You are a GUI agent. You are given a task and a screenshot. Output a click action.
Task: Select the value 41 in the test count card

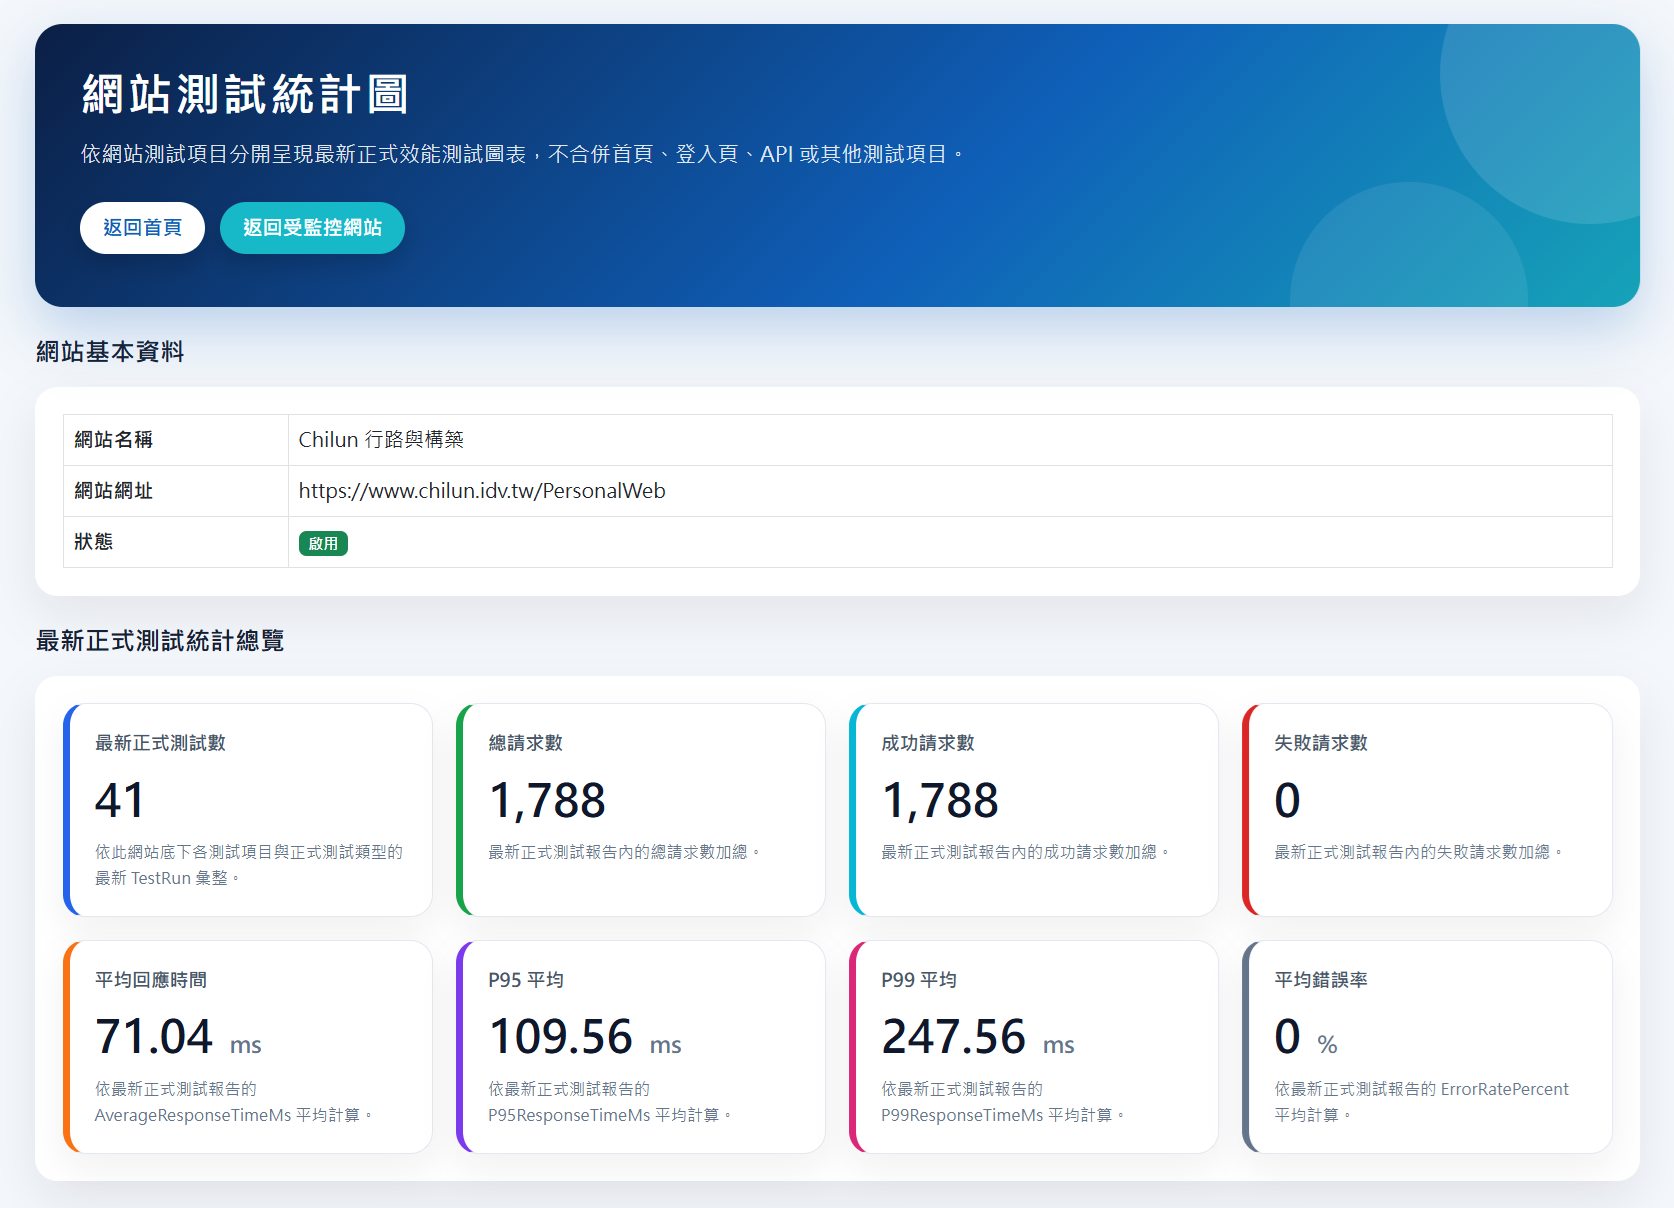coord(120,800)
